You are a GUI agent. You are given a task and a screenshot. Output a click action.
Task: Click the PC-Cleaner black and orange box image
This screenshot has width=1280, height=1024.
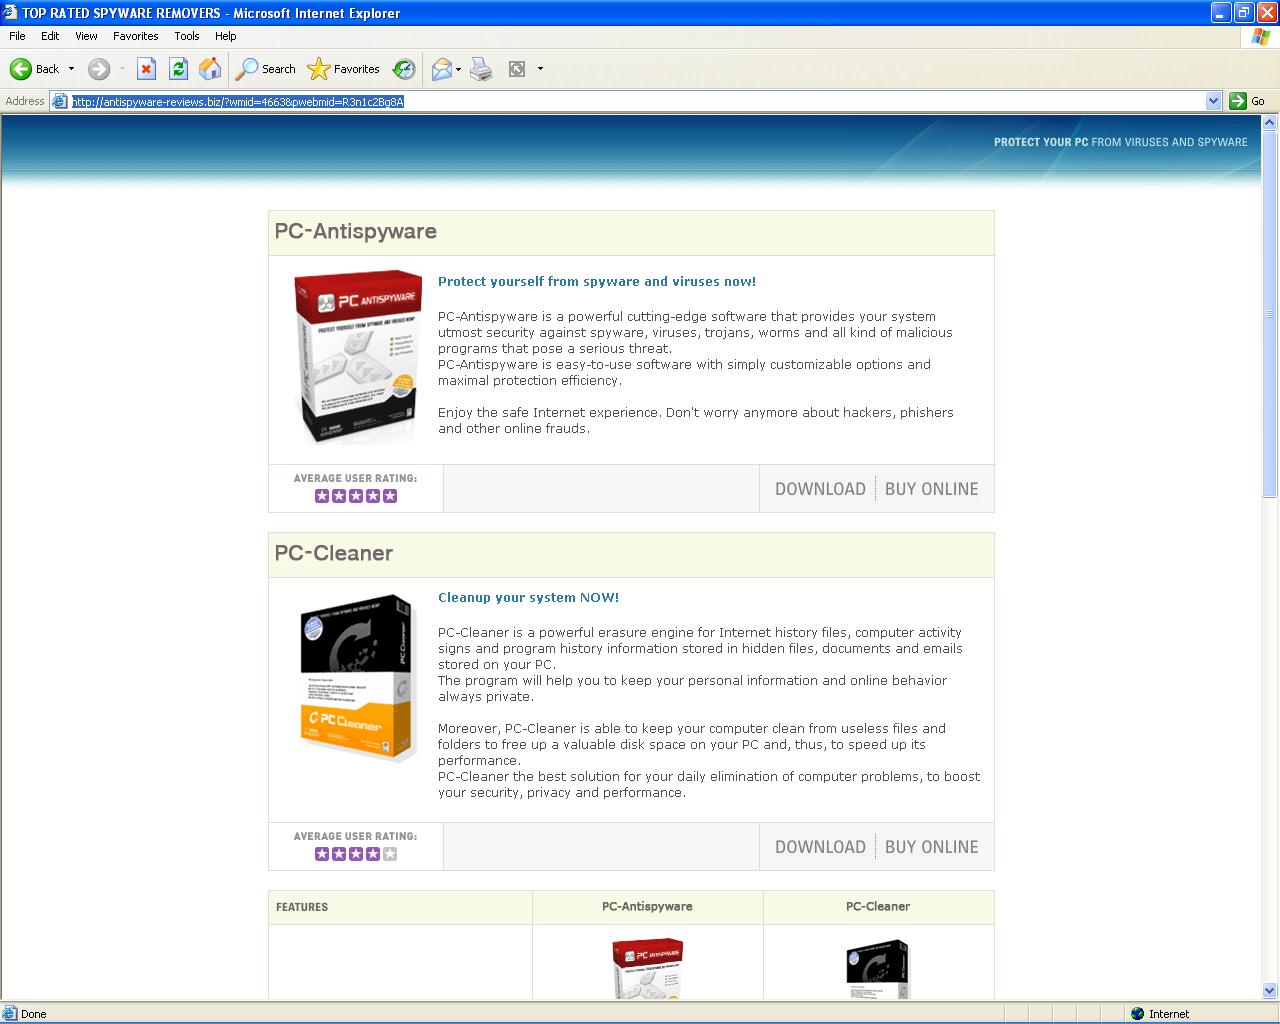[357, 679]
